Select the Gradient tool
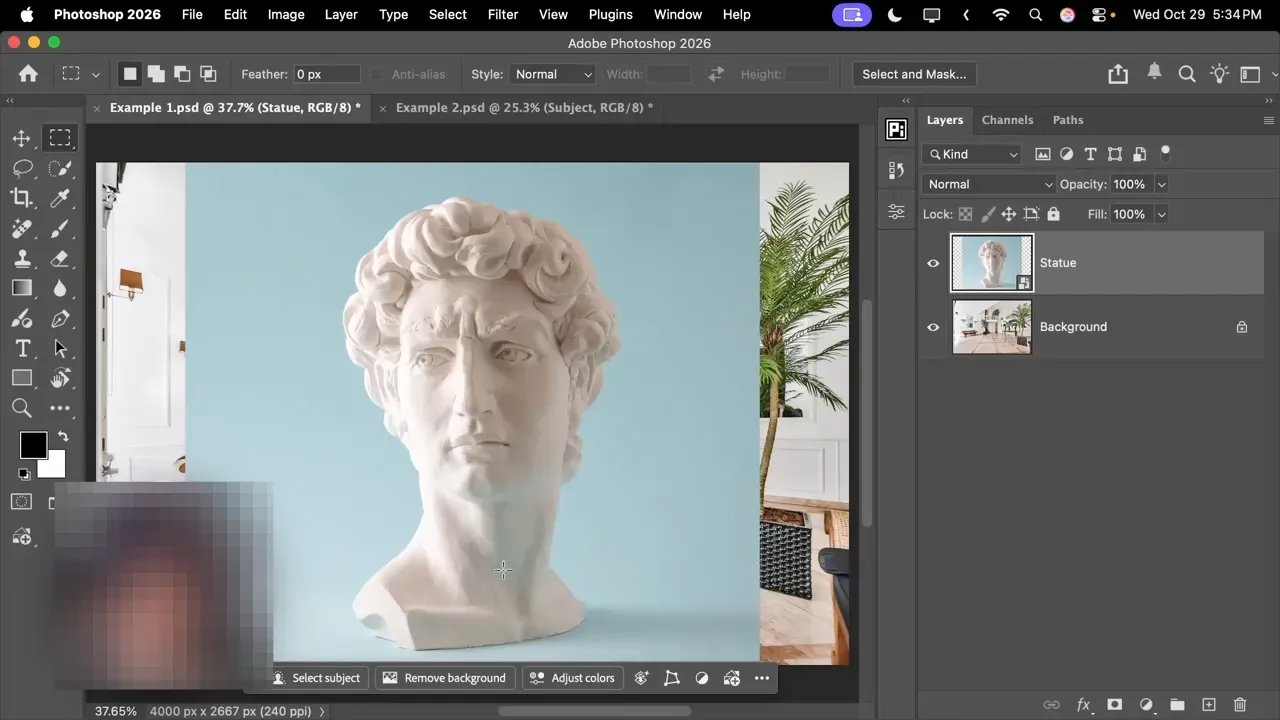Image resolution: width=1280 pixels, height=720 pixels. pos(22,288)
